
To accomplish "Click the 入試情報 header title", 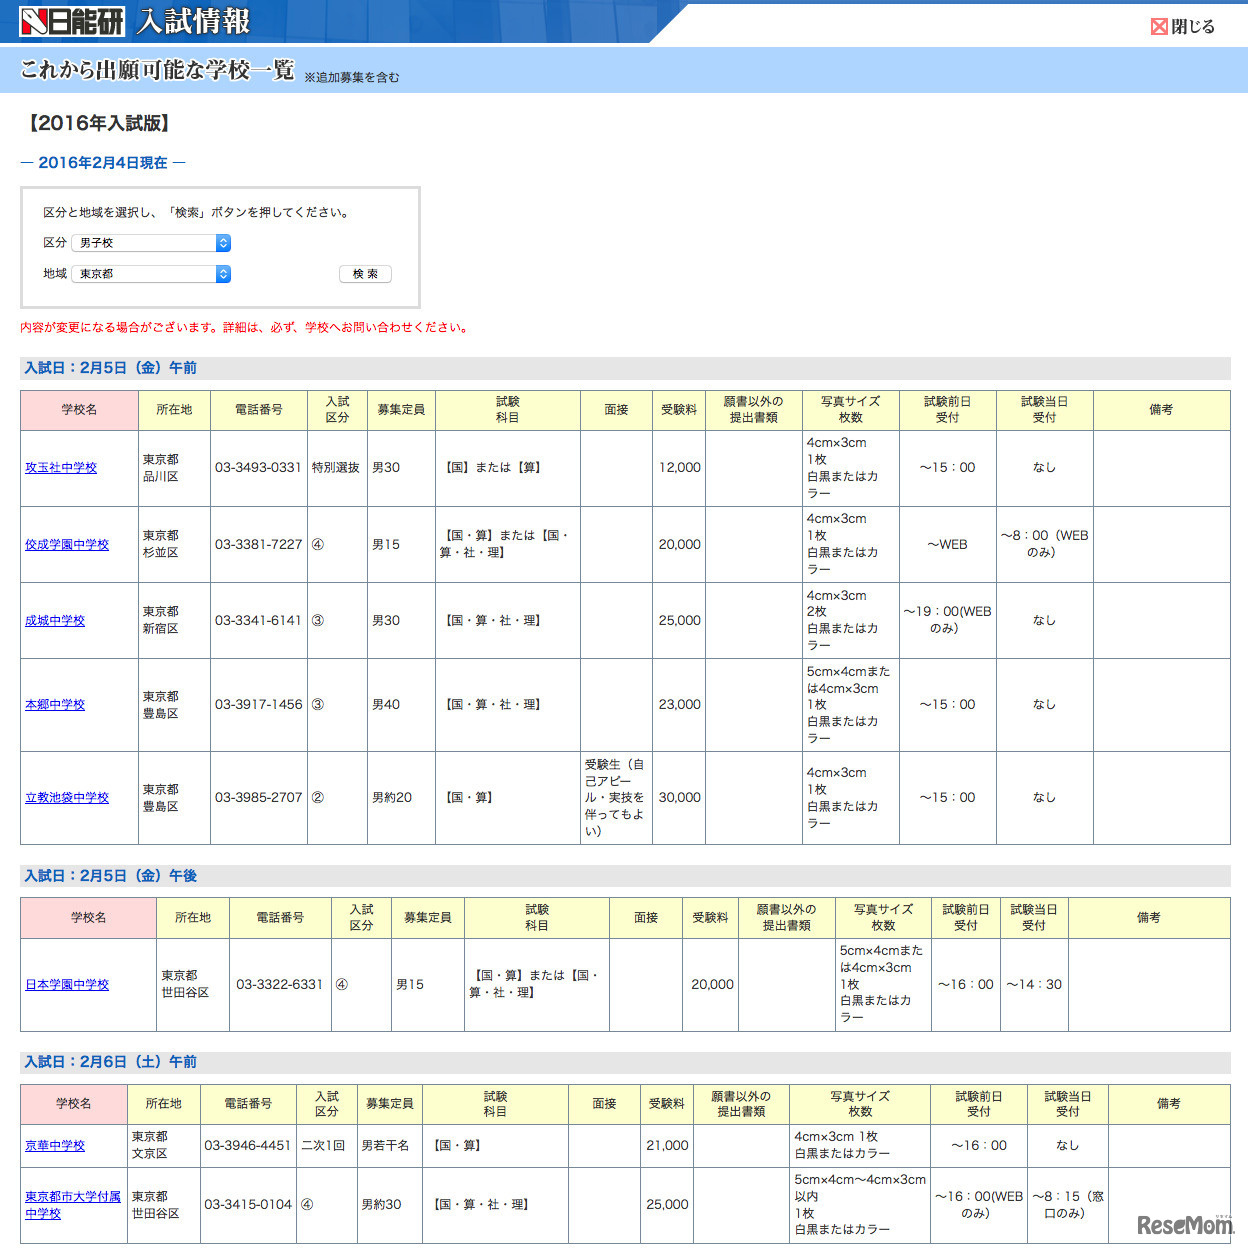I will tap(194, 21).
